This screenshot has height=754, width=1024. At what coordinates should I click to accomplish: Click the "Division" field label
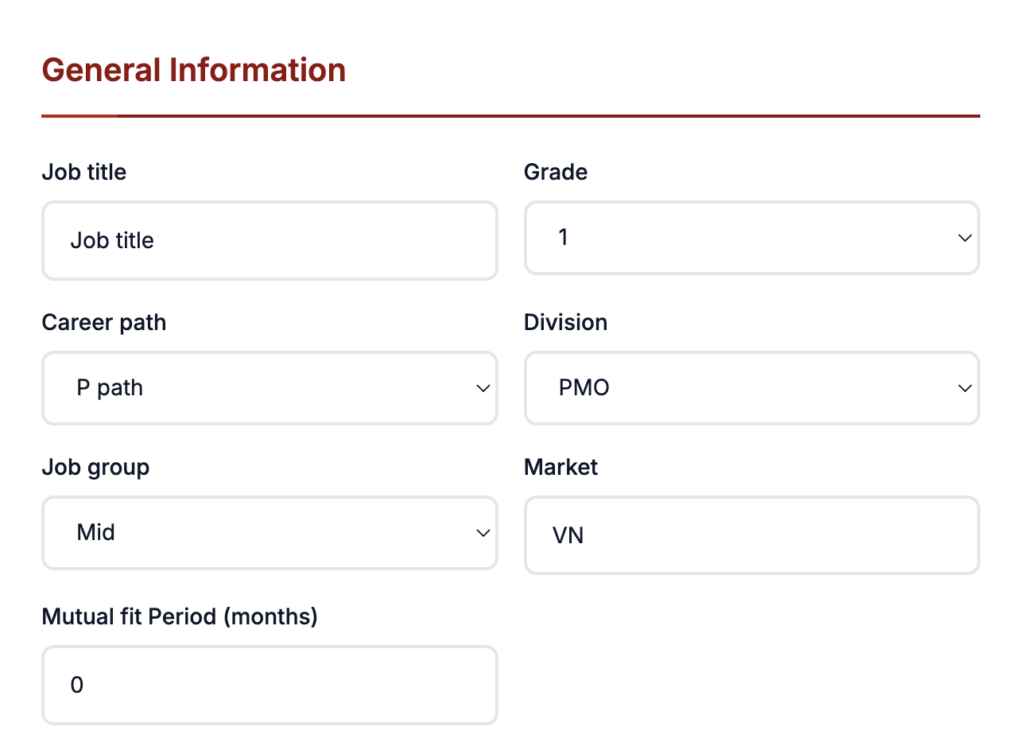pyautogui.click(x=565, y=322)
